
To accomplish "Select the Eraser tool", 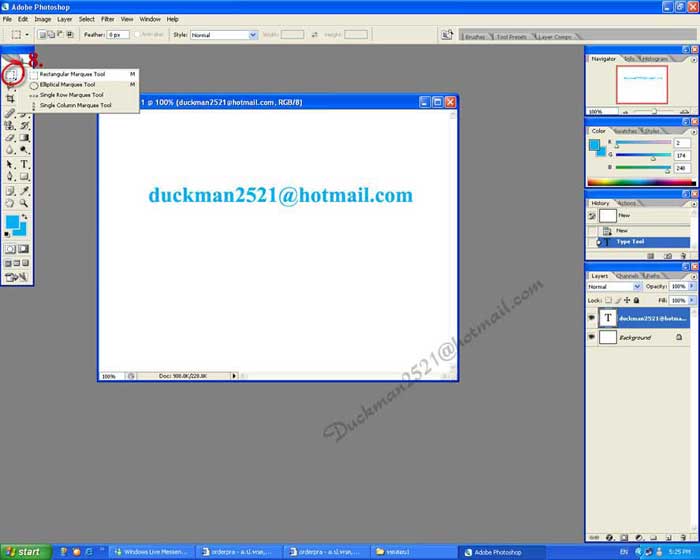I will tap(10, 138).
